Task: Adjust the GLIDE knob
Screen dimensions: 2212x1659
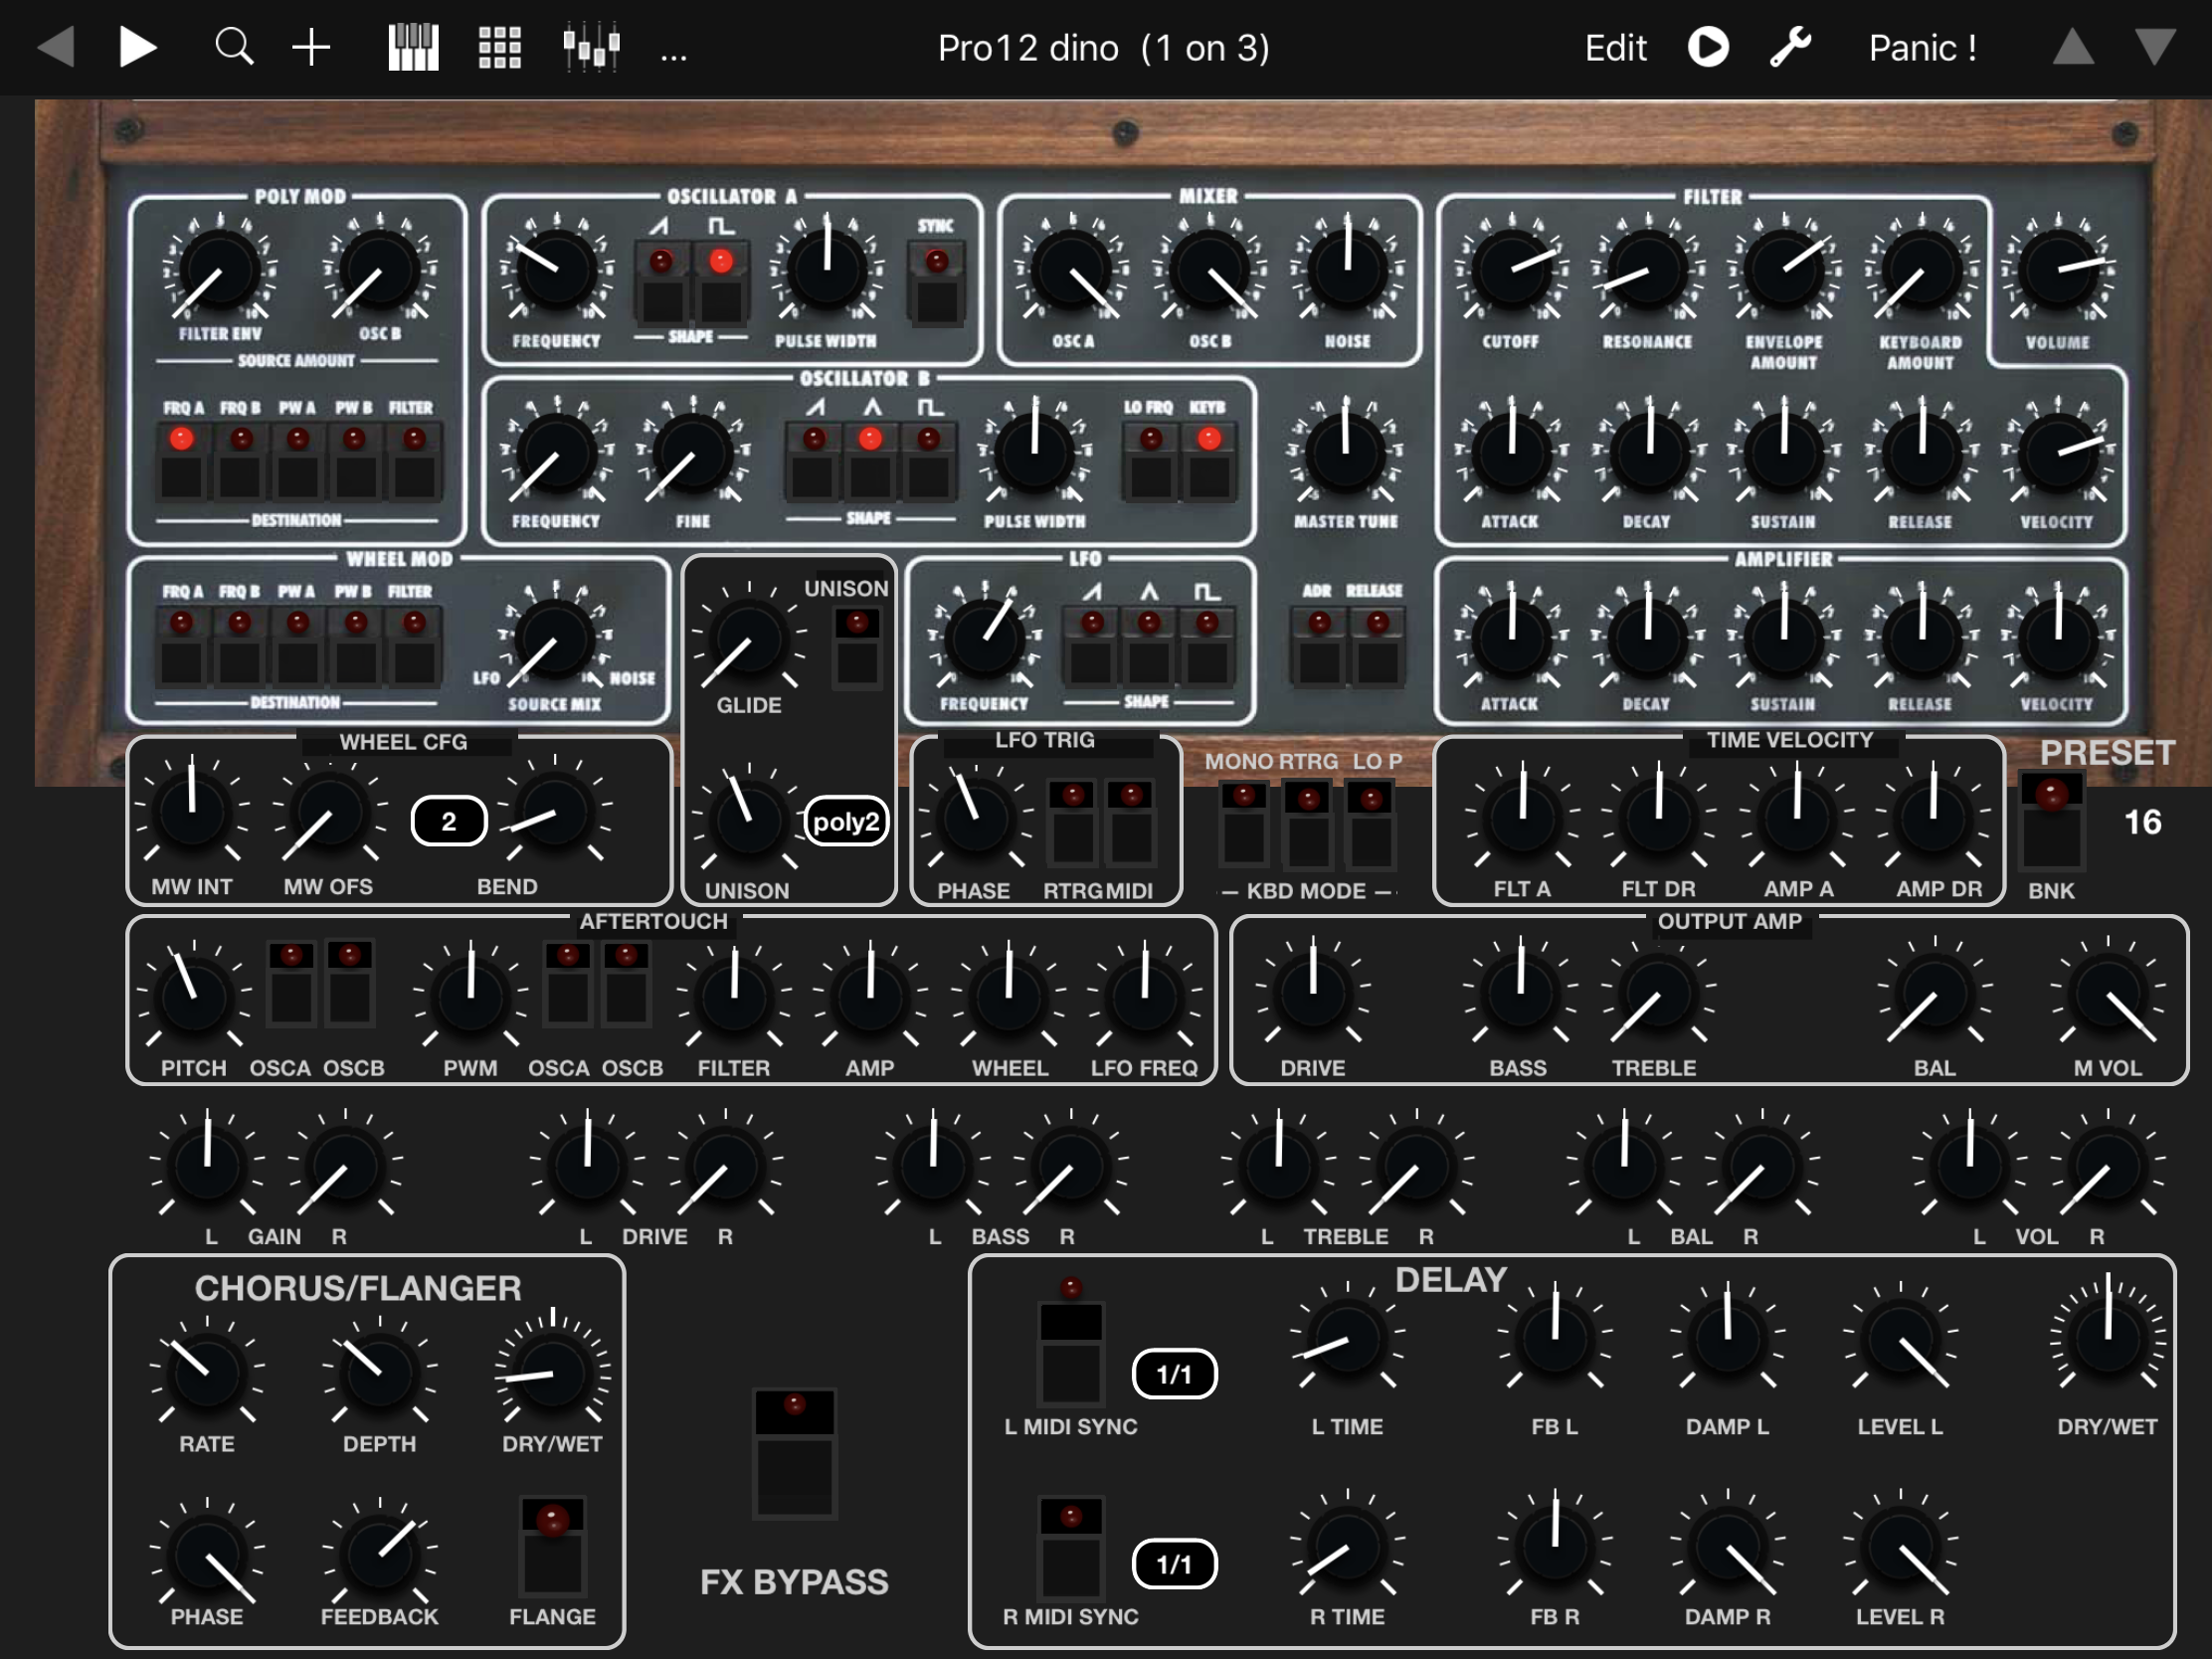Action: click(x=748, y=638)
